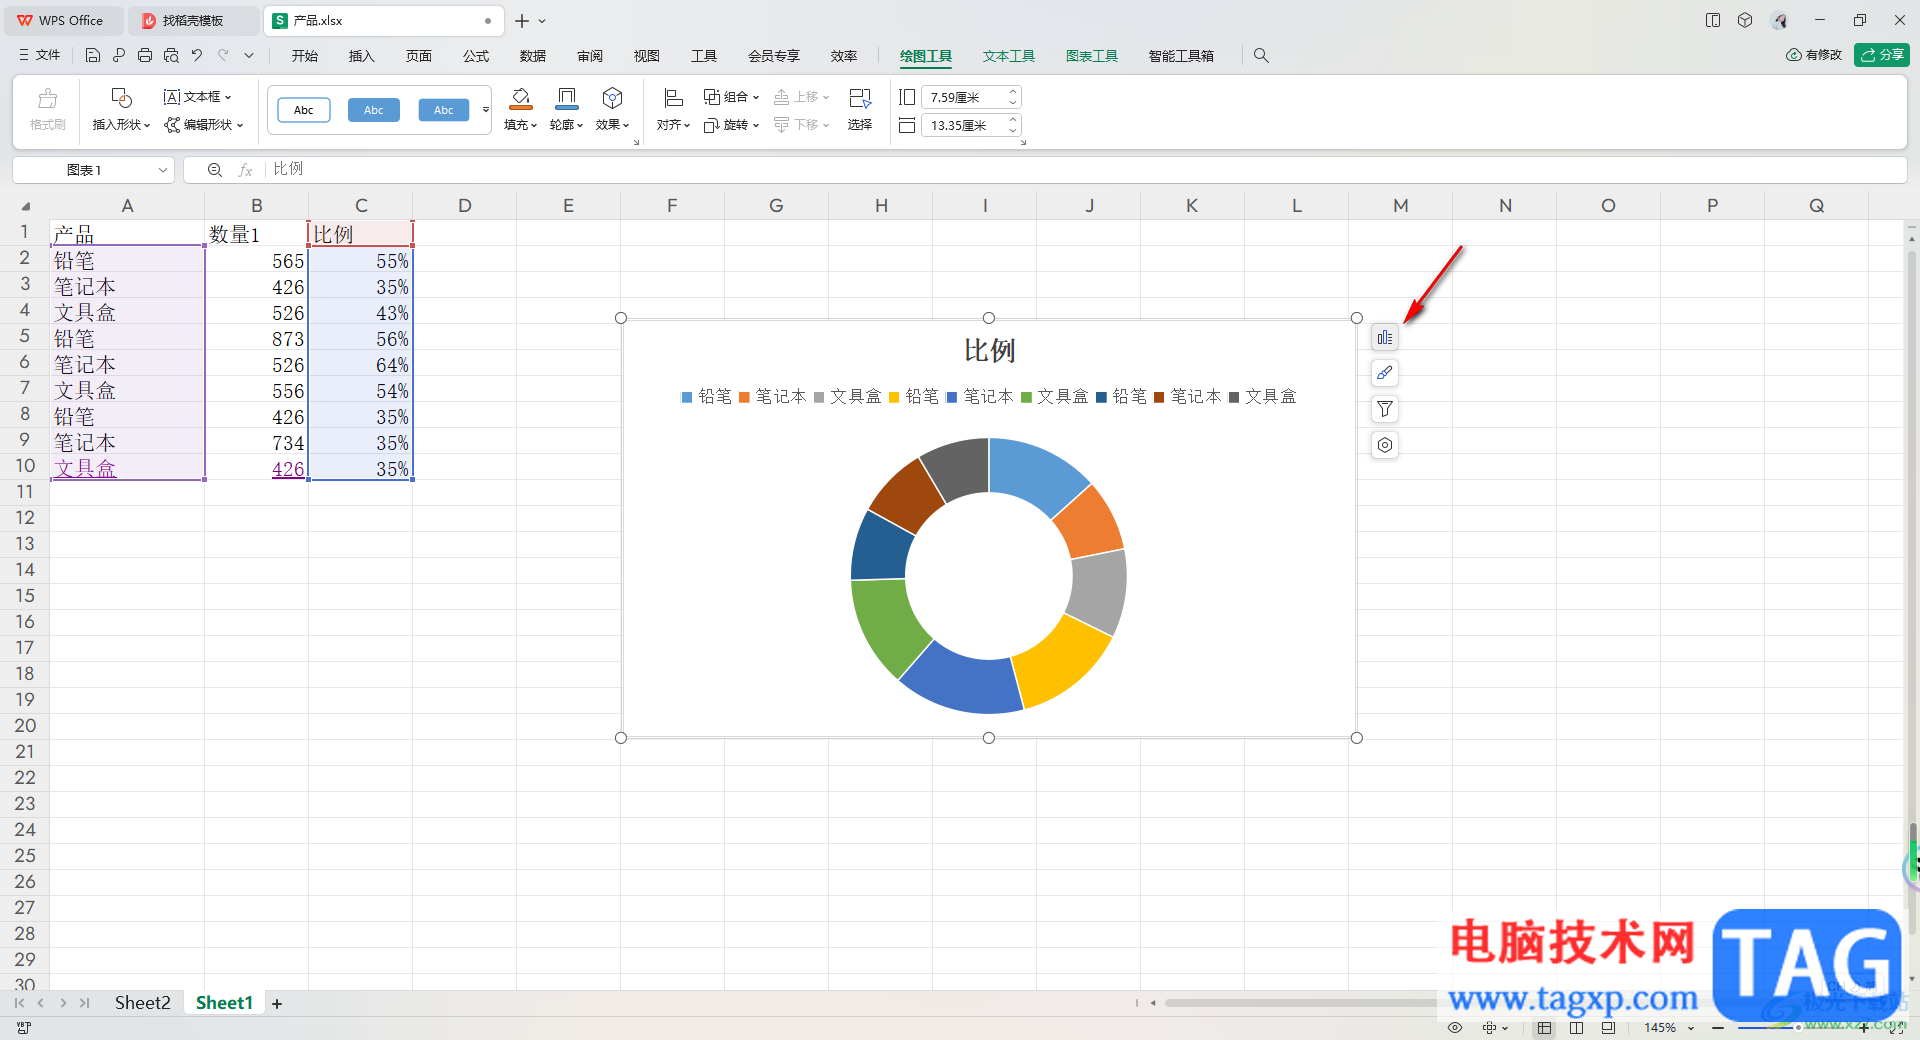The height and width of the screenshot is (1040, 1920).
Task: Toggle eye protection mode in status bar
Action: point(1455,1028)
